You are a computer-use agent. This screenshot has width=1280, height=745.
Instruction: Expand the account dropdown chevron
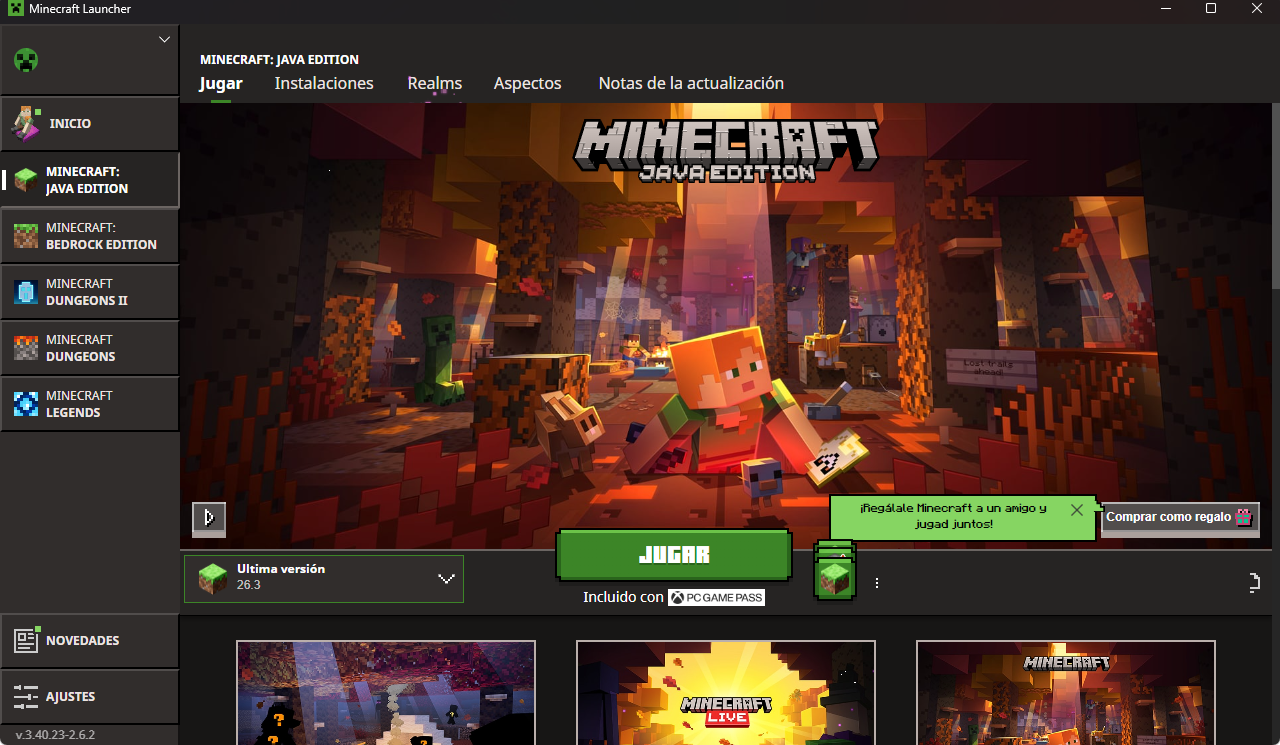pos(165,39)
